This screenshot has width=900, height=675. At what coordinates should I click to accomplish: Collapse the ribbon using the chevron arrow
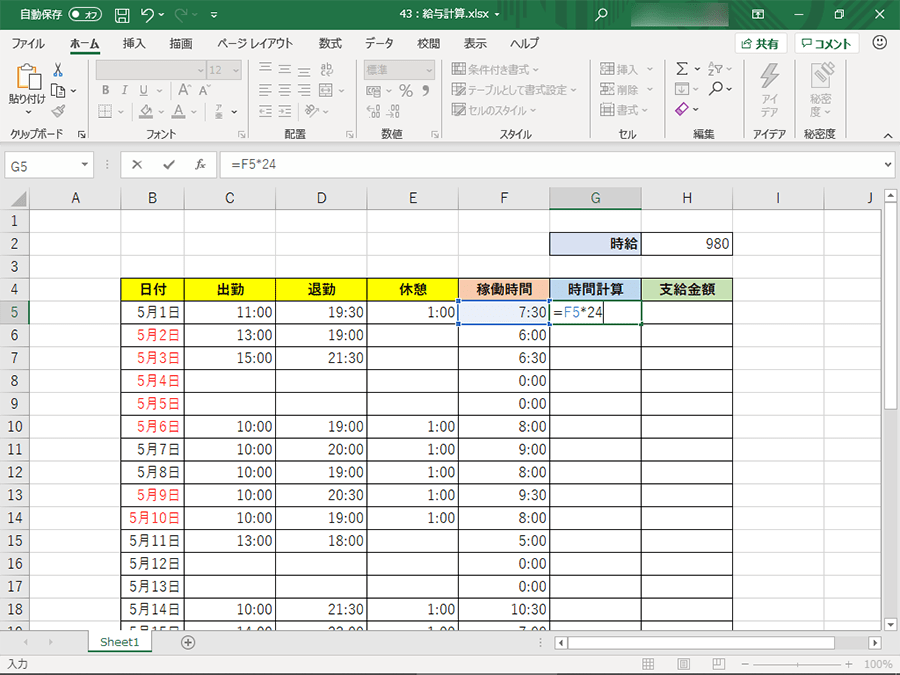tap(886, 134)
